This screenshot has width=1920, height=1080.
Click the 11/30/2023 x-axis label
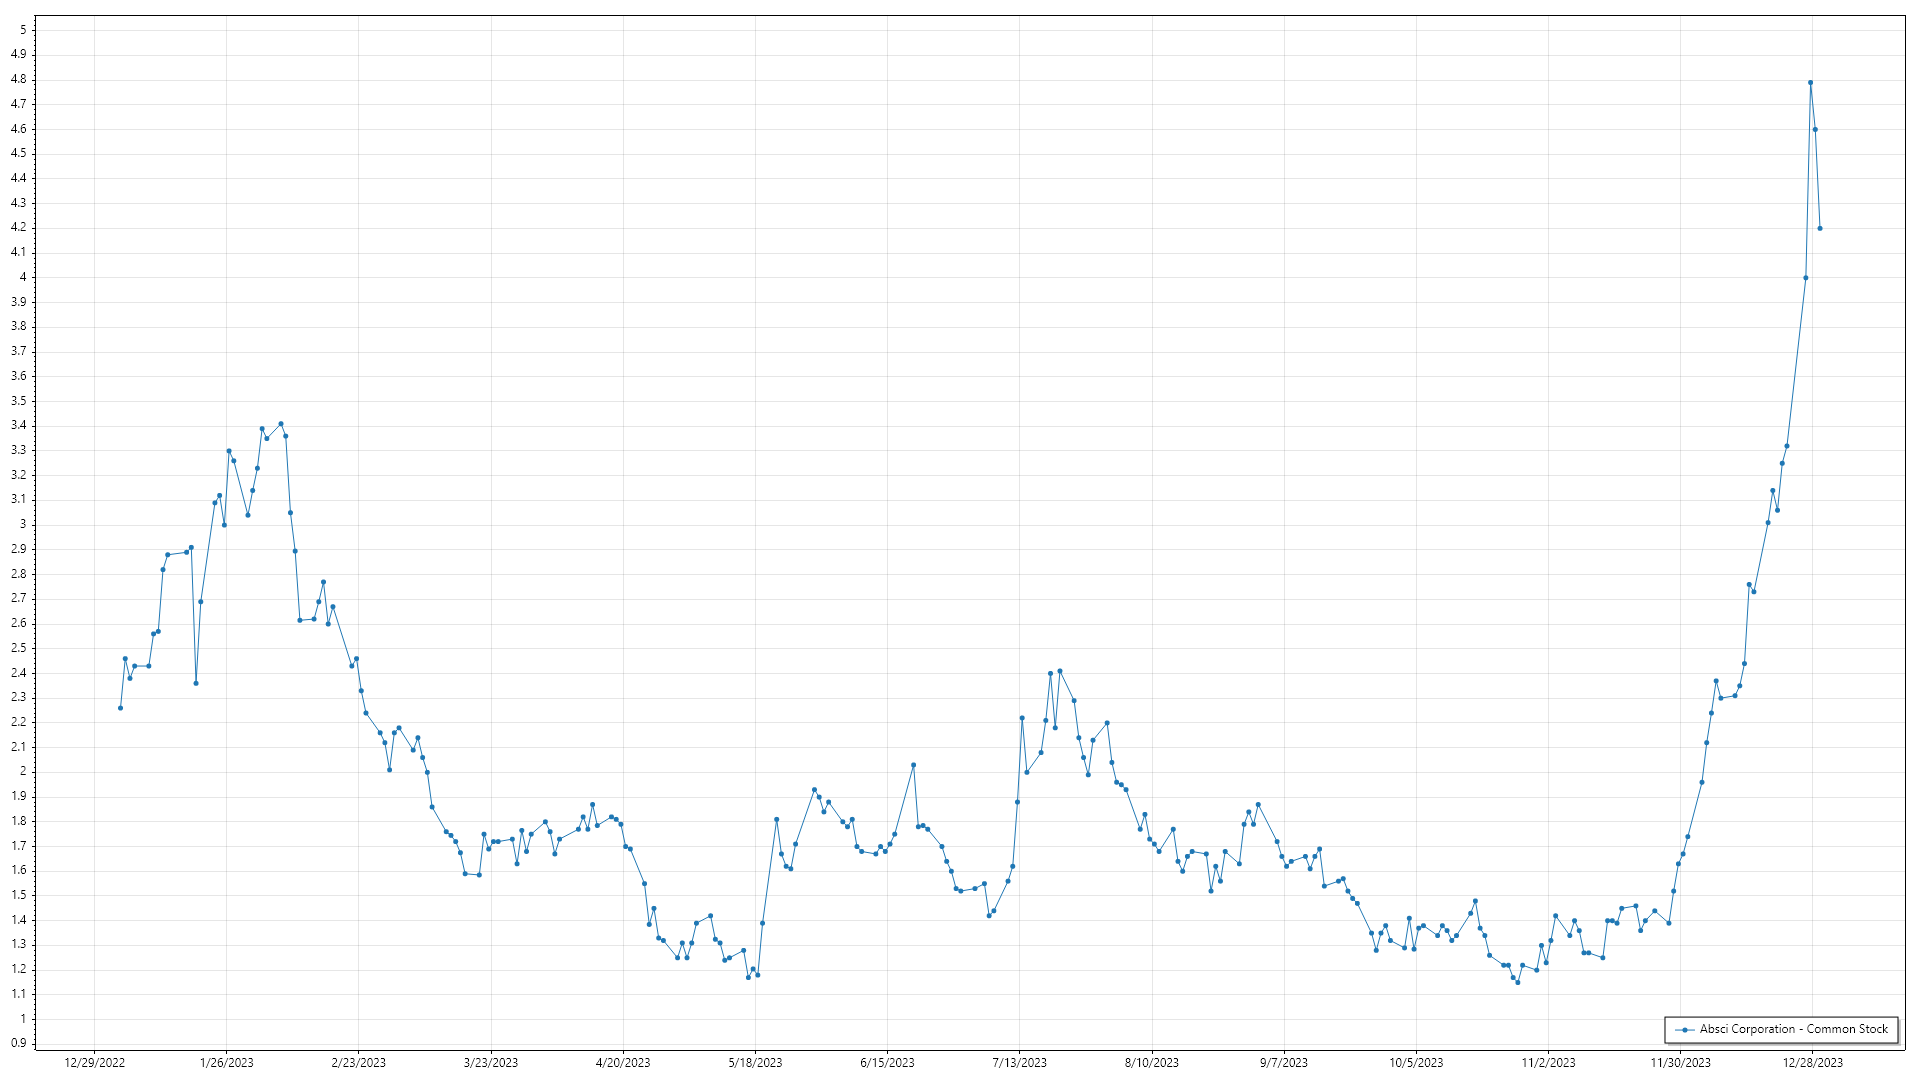coord(1680,1063)
